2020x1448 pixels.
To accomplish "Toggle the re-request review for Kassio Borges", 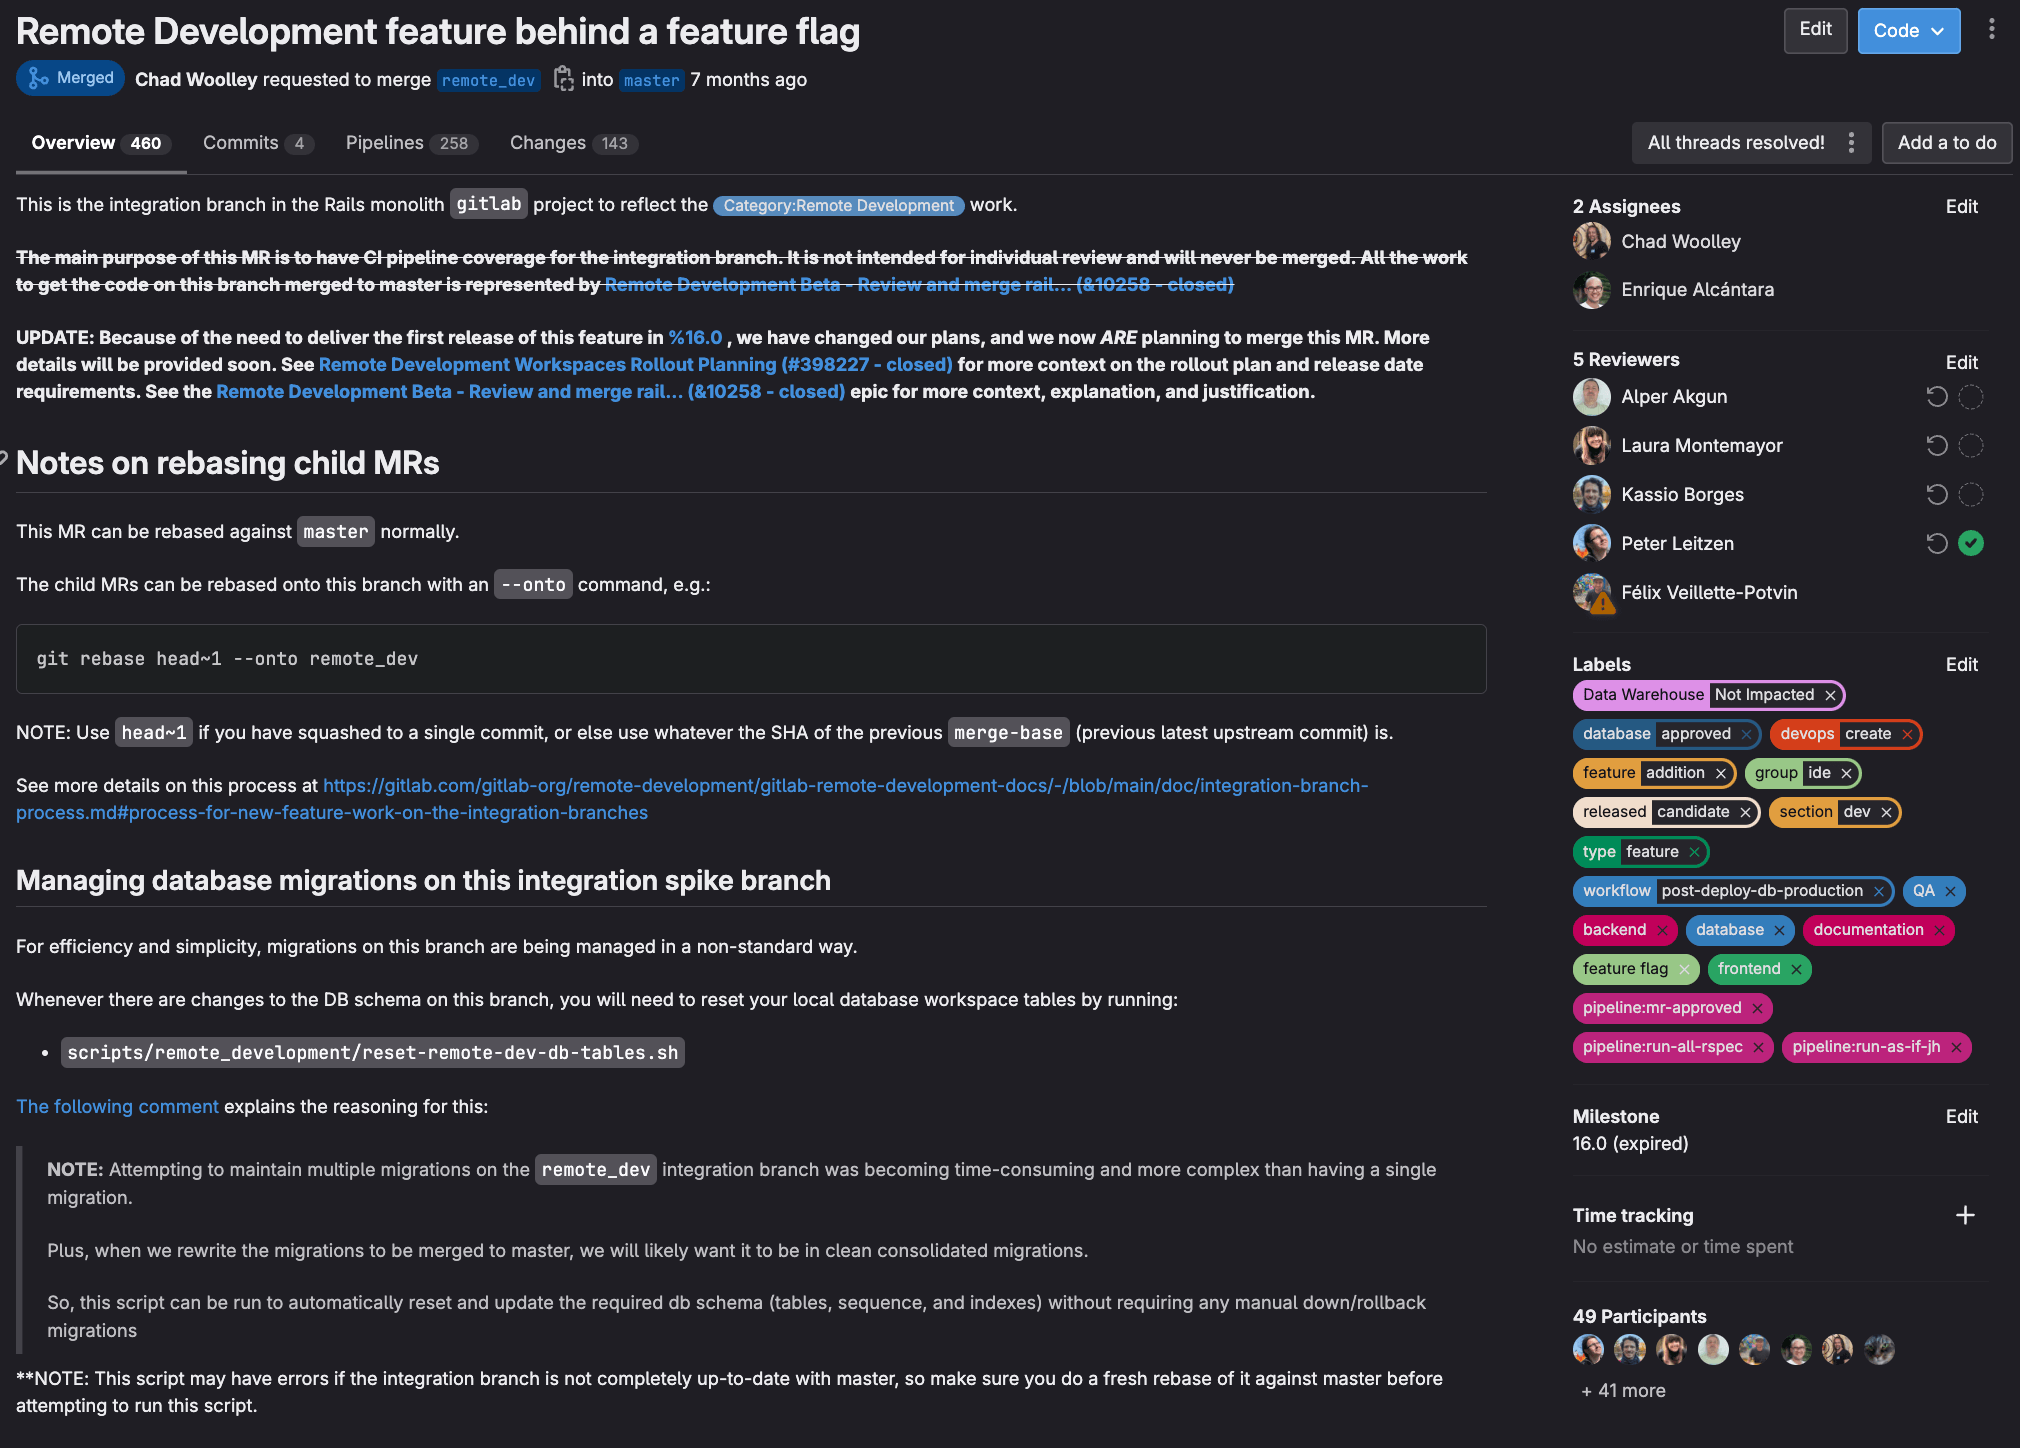I will [x=1937, y=492].
